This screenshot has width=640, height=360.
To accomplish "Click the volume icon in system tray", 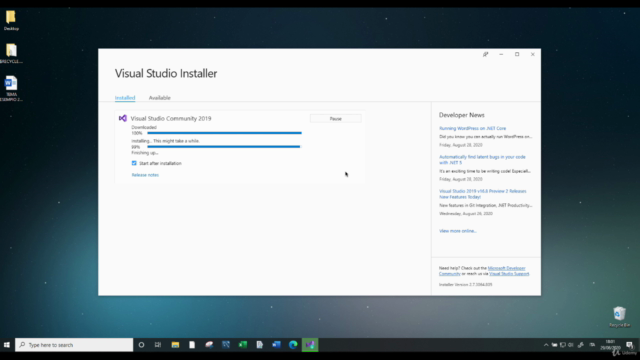I will pyautogui.click(x=571, y=345).
